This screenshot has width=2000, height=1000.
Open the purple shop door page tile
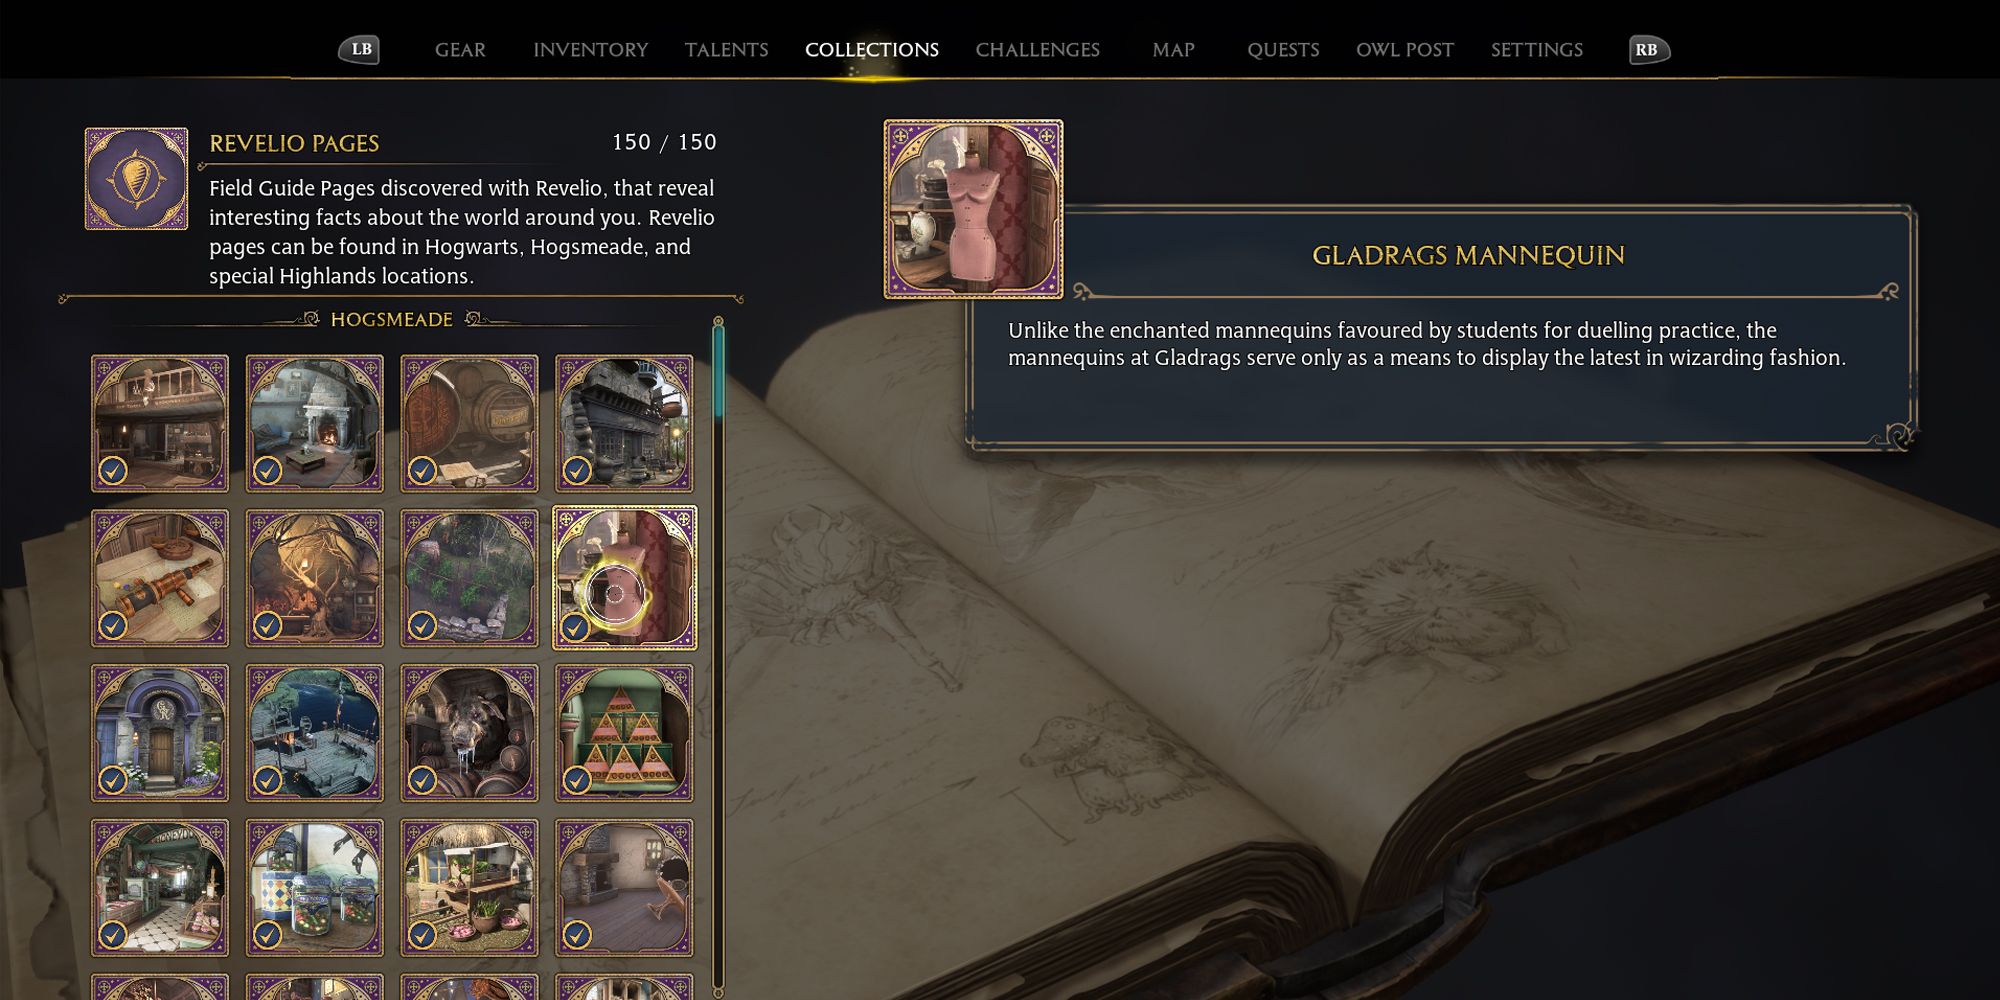point(160,733)
